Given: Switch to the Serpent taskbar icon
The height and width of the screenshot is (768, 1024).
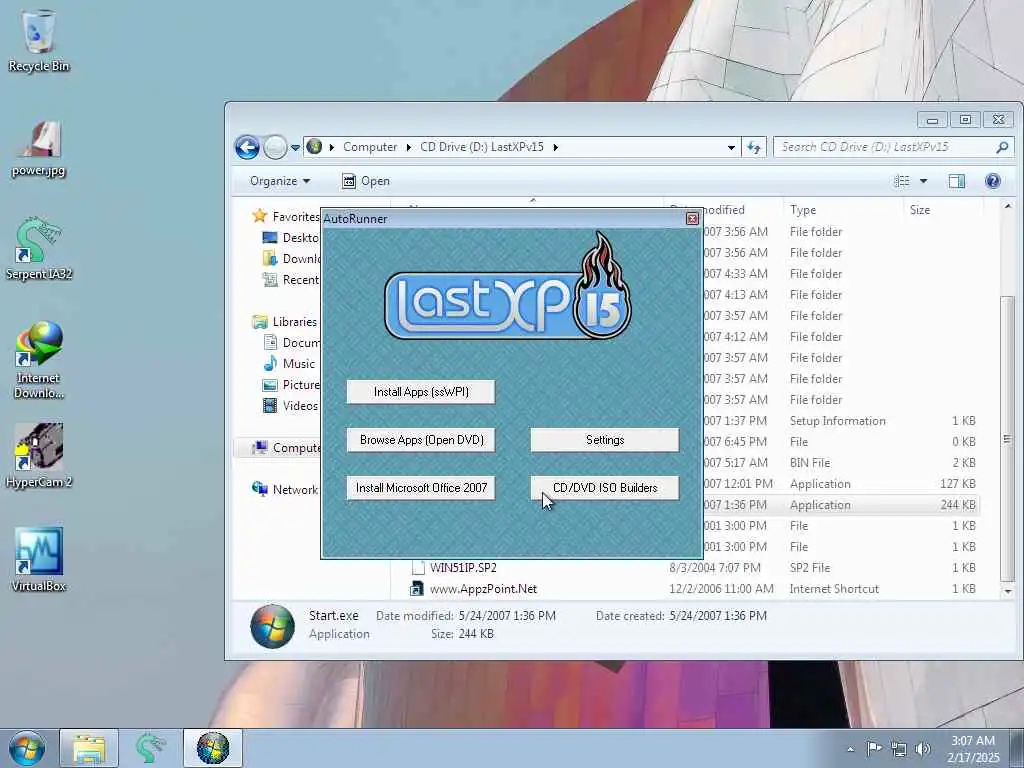Looking at the screenshot, I should point(150,748).
